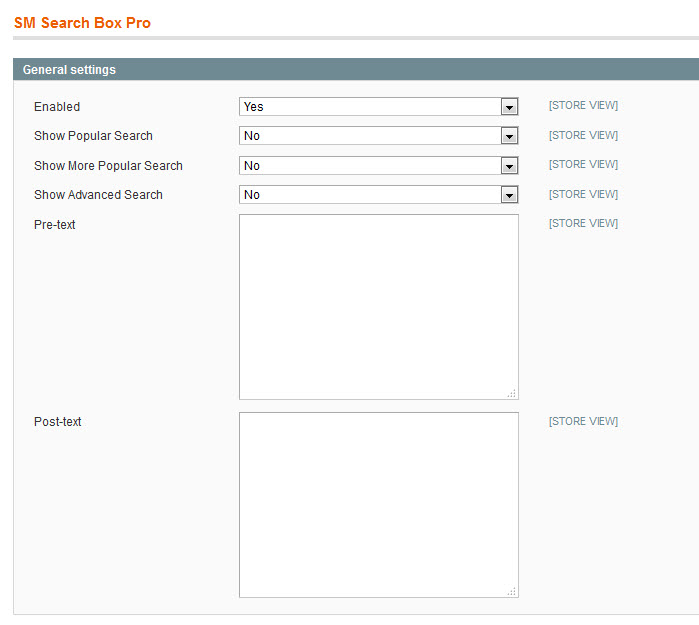Expand the Show Popular Search dropdown

click(378, 136)
